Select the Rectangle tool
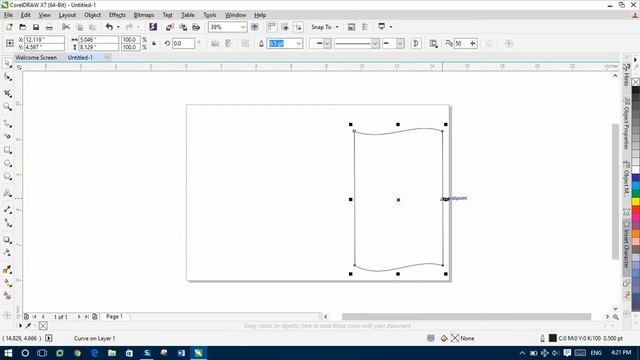 click(7, 150)
